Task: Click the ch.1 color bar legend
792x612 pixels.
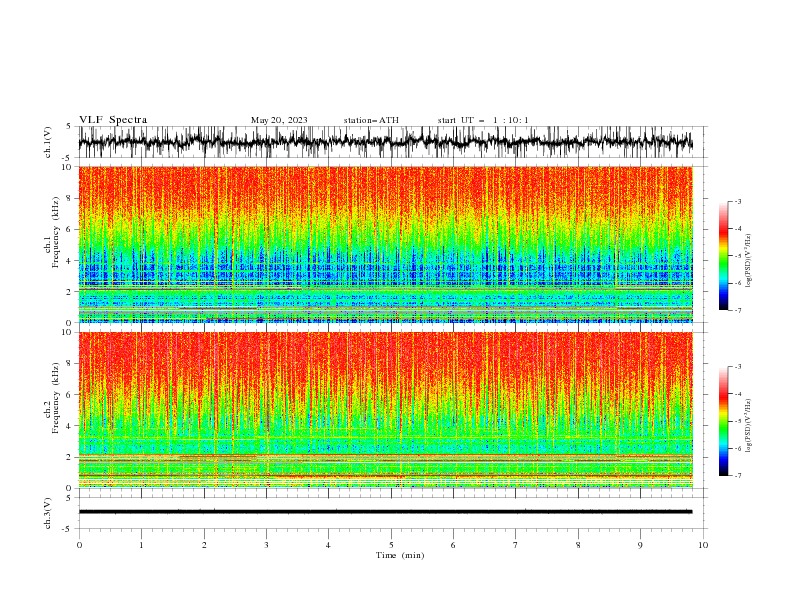Action: 723,256
